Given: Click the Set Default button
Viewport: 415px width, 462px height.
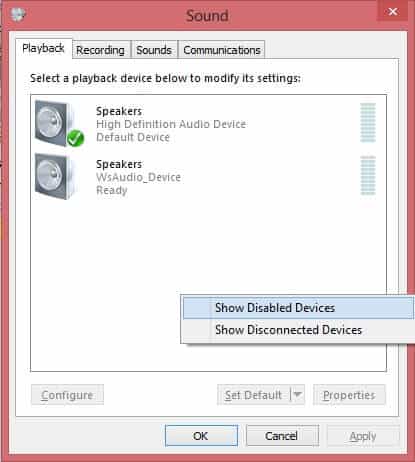Looking at the screenshot, I should 254,395.
